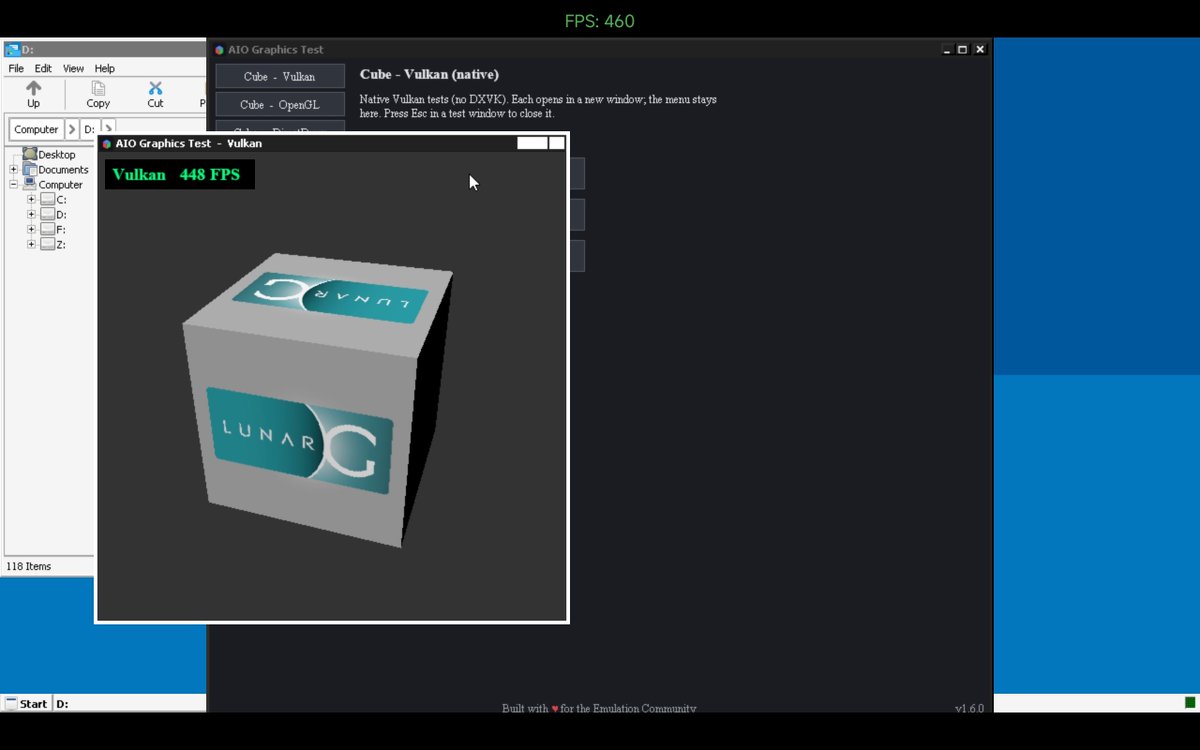Screen dimensions: 1200x750
Task: Click 'Cube - Vulkan (native)' heading
Action: (429, 74)
